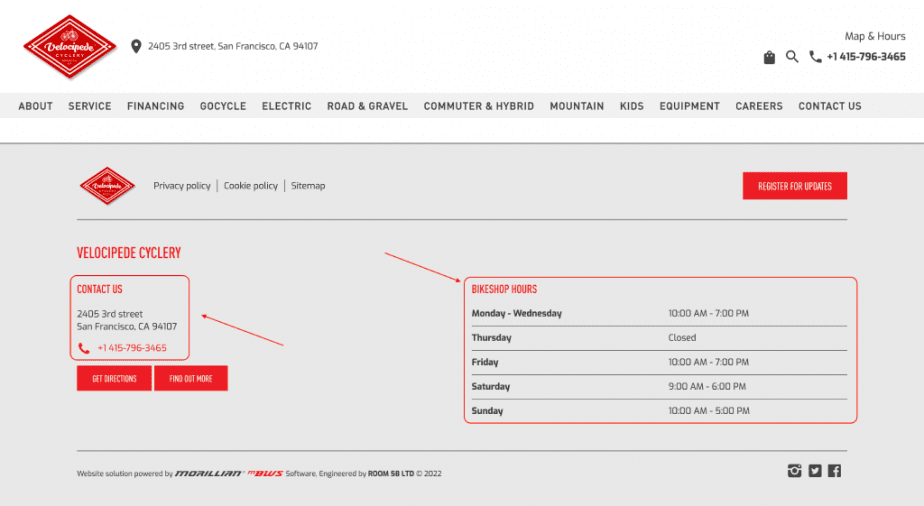924x506 pixels.
Task: Open the search magnifier icon
Action: (x=792, y=57)
